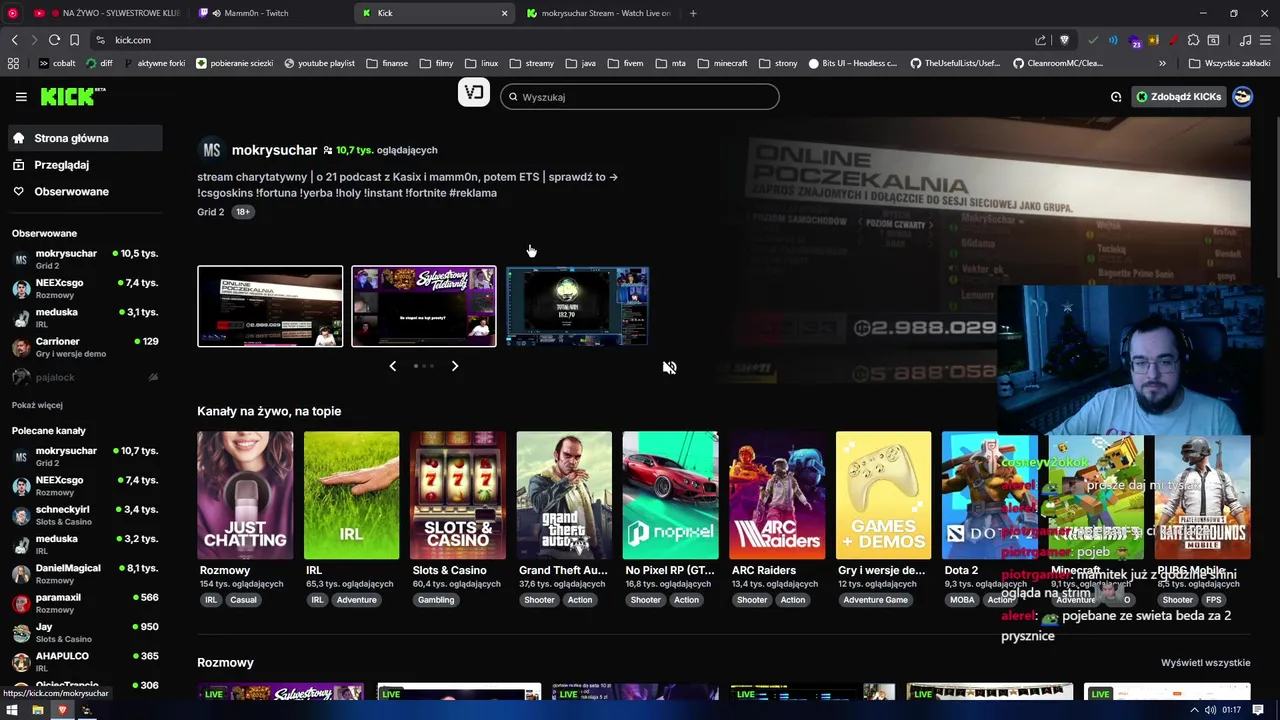Screen dimensions: 1280x720
Task: Open the Windows Start button
Action: pyautogui.click(x=13, y=710)
